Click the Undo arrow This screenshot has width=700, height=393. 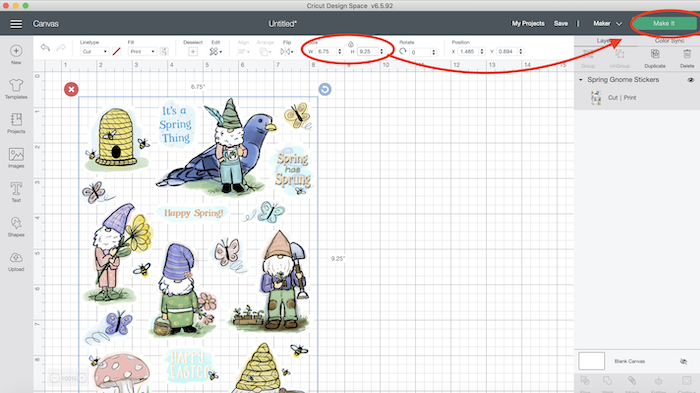click(x=45, y=47)
